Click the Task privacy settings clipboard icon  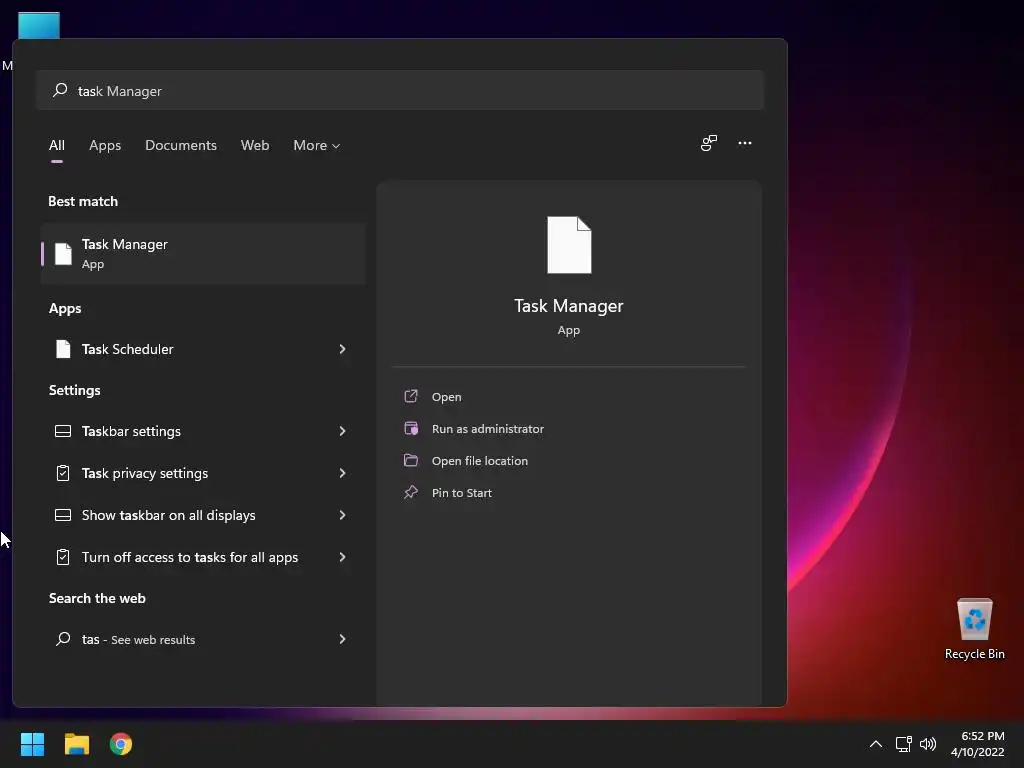[63, 473]
